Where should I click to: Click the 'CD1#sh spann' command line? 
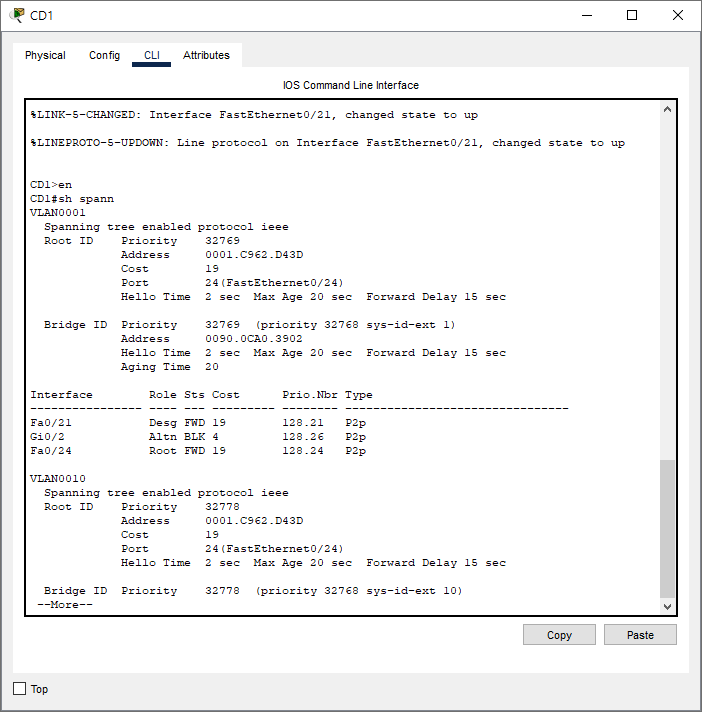(x=72, y=199)
